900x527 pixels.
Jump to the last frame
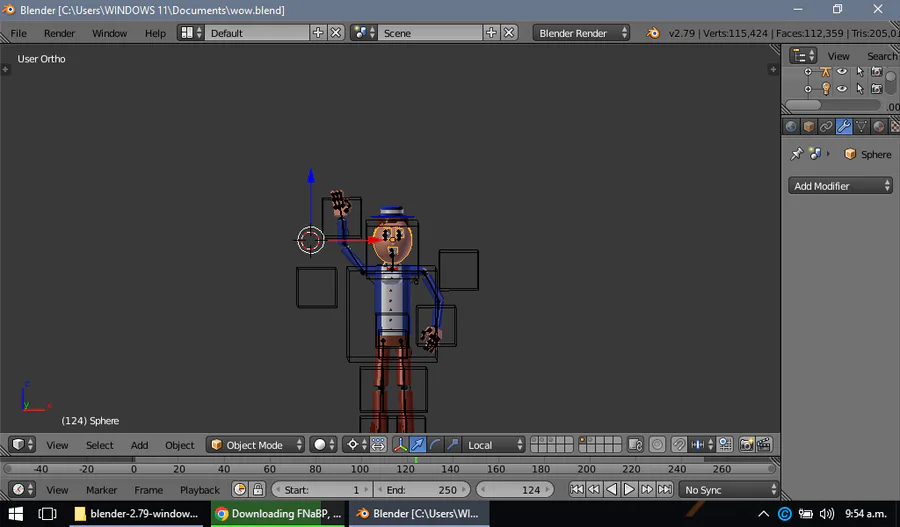pos(665,490)
